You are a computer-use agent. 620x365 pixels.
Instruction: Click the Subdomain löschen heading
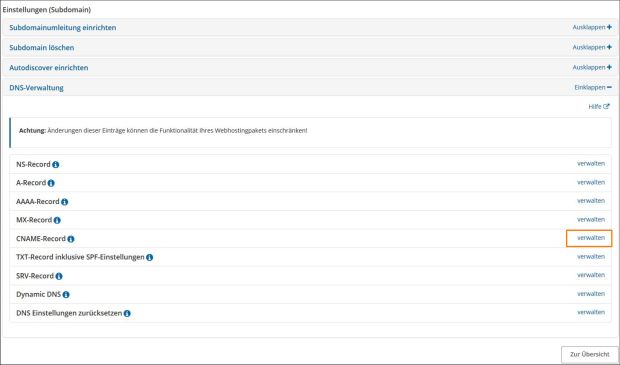click(42, 47)
